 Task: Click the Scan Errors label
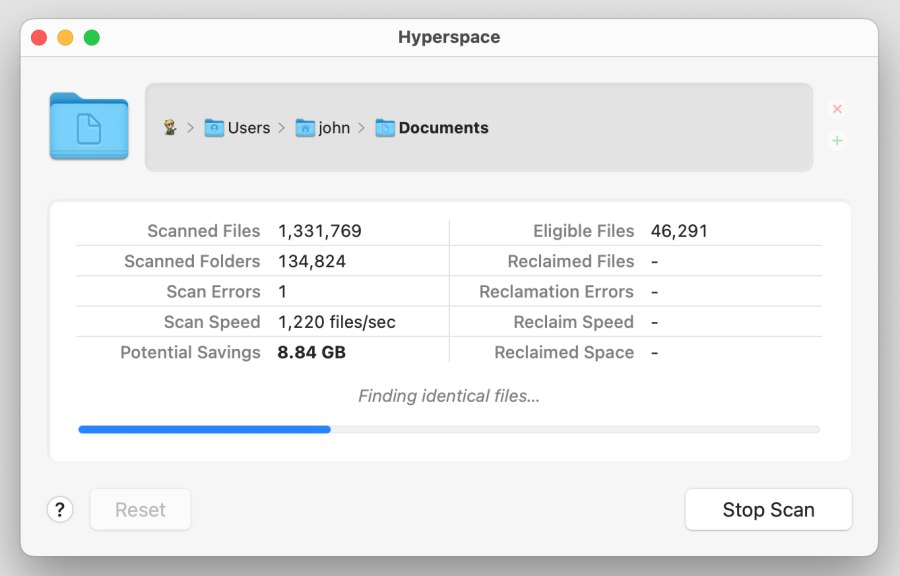[x=214, y=291]
